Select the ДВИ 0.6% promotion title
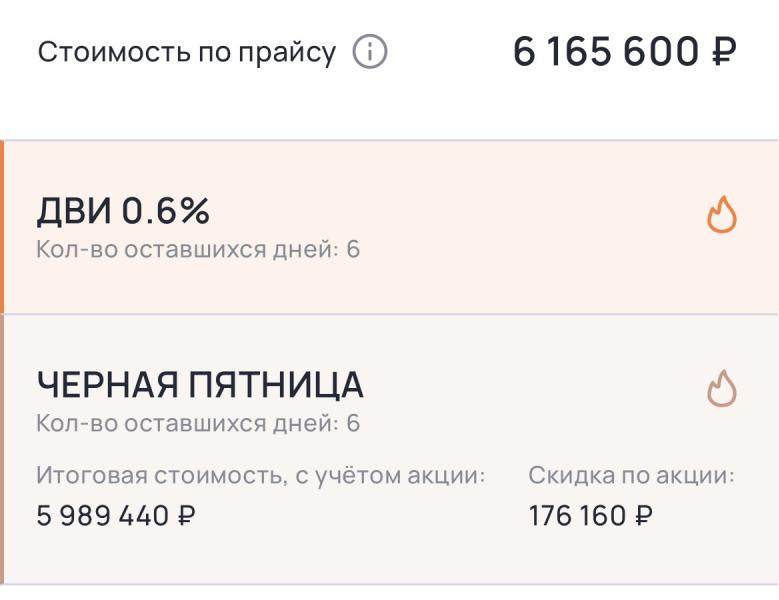 tap(123, 211)
